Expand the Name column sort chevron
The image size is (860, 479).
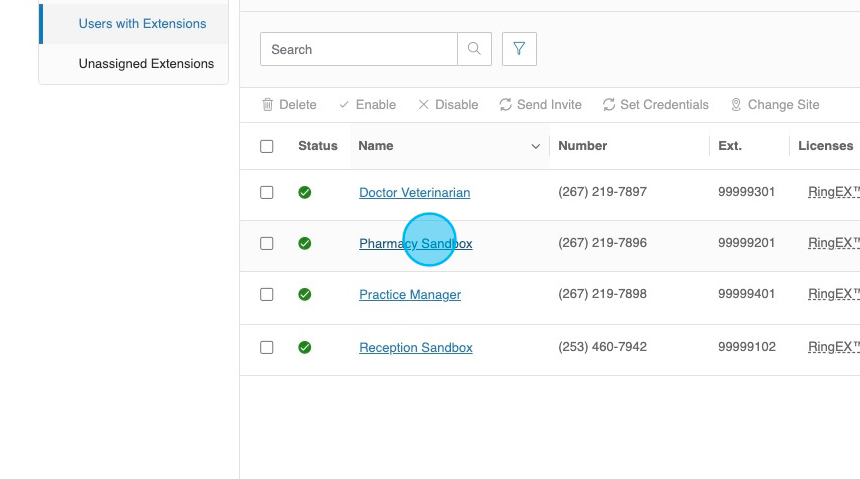click(x=535, y=147)
